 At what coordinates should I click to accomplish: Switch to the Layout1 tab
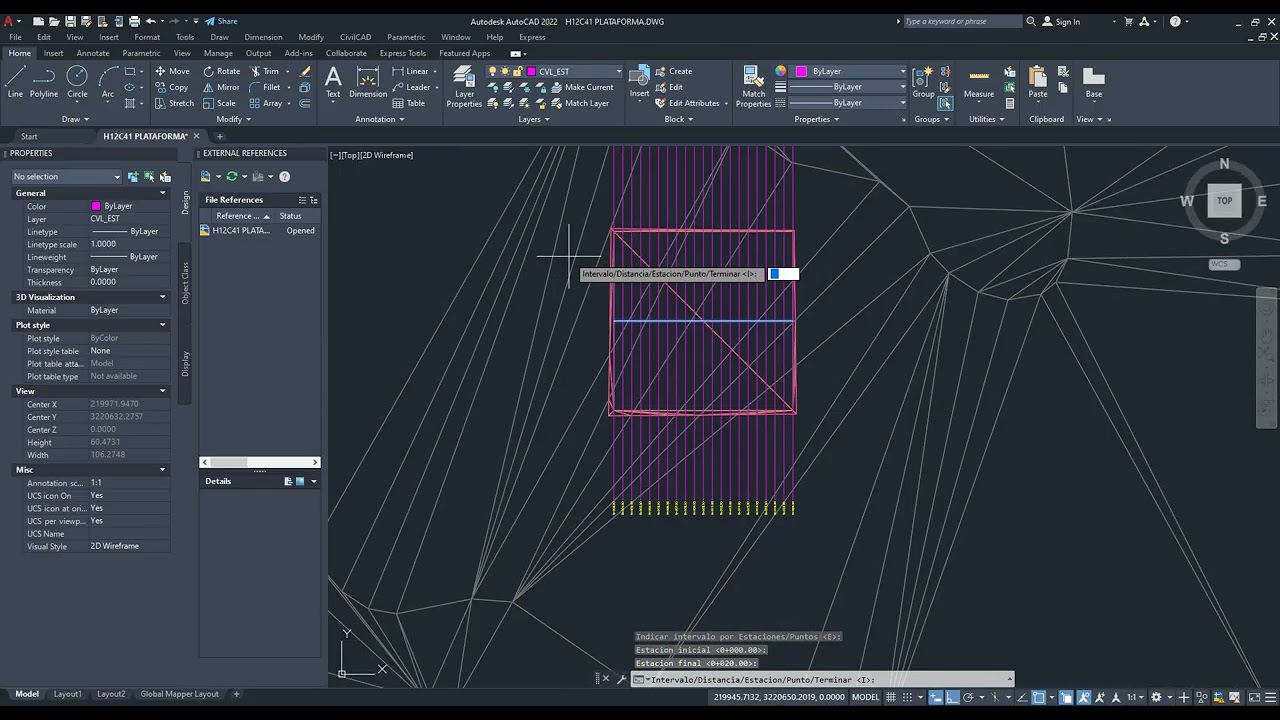[68, 694]
